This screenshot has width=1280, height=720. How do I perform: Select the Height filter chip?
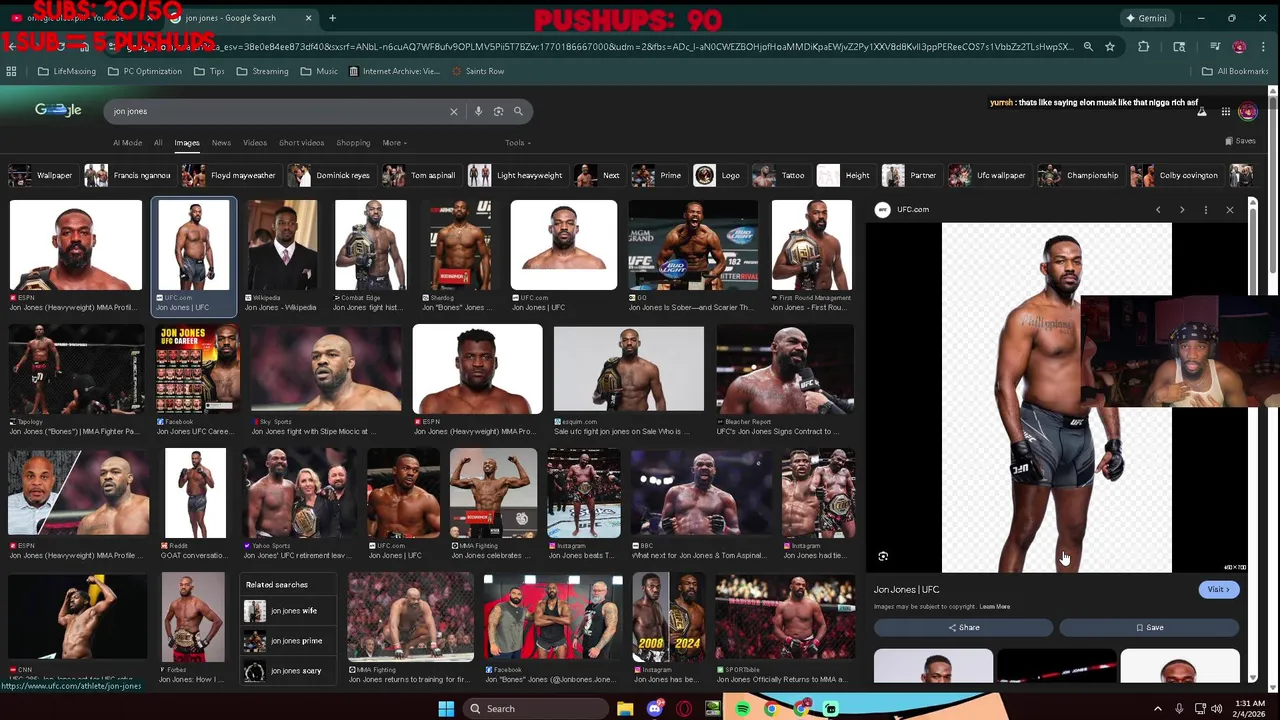(x=845, y=176)
